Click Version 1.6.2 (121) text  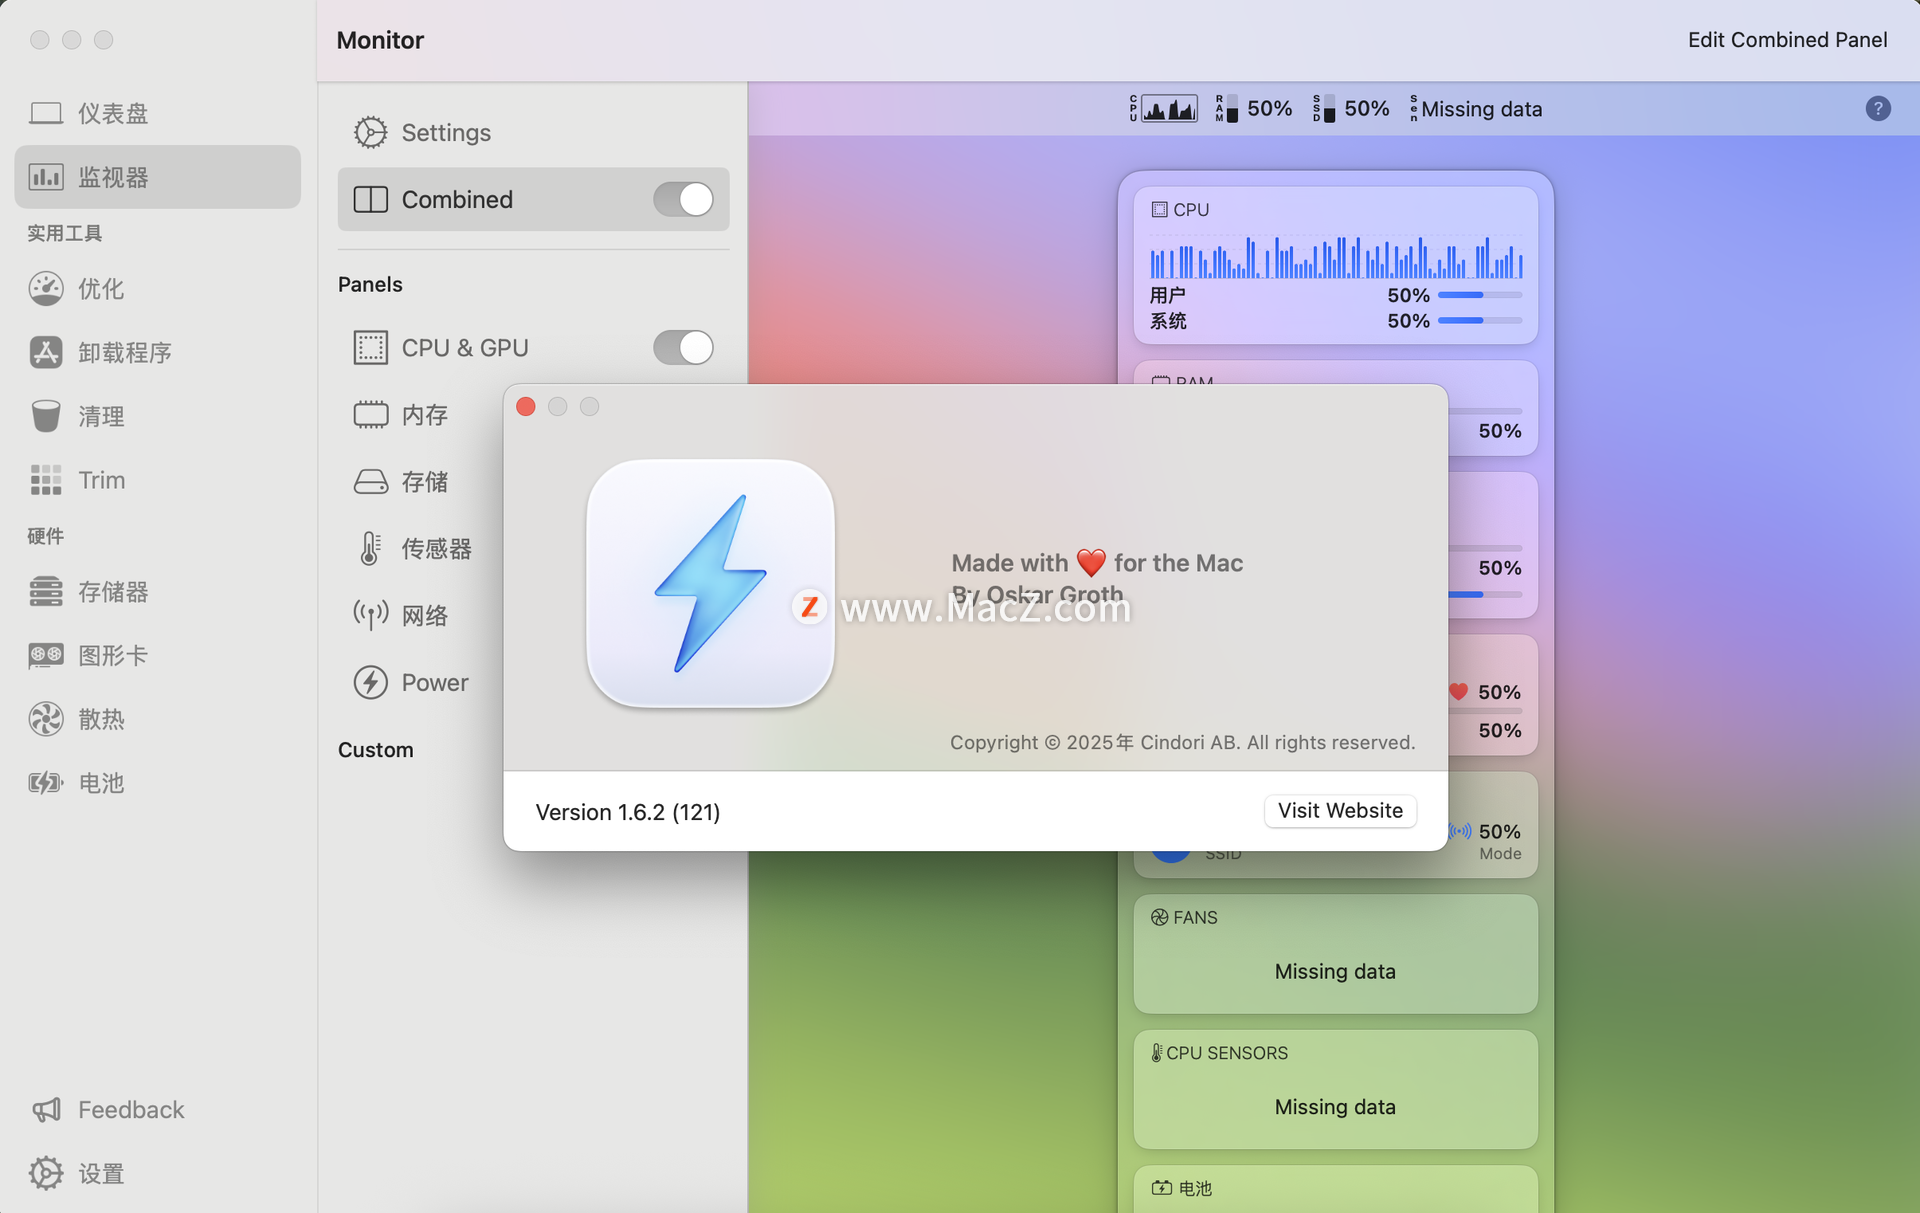tap(628, 812)
